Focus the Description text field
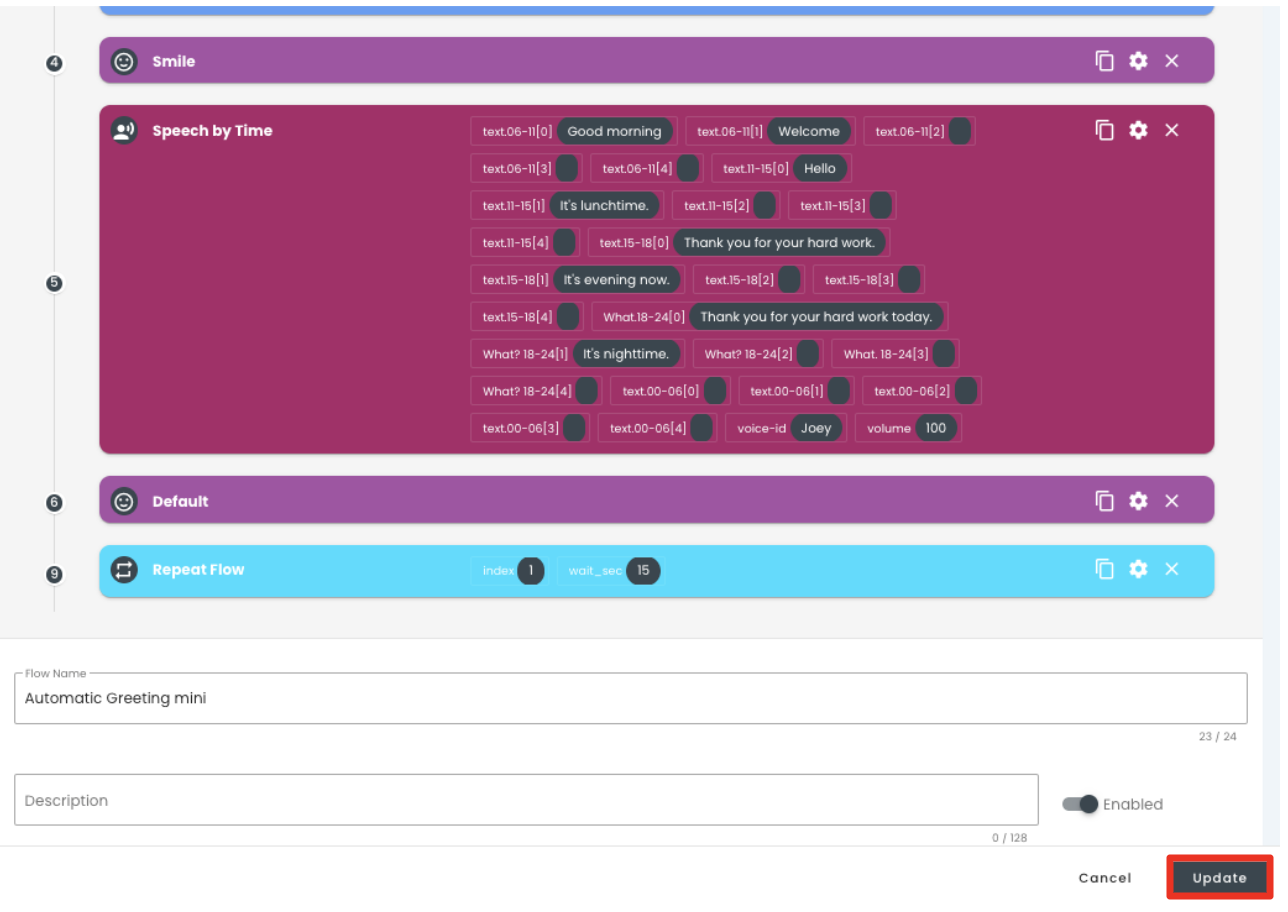The width and height of the screenshot is (1288, 912). click(526, 800)
